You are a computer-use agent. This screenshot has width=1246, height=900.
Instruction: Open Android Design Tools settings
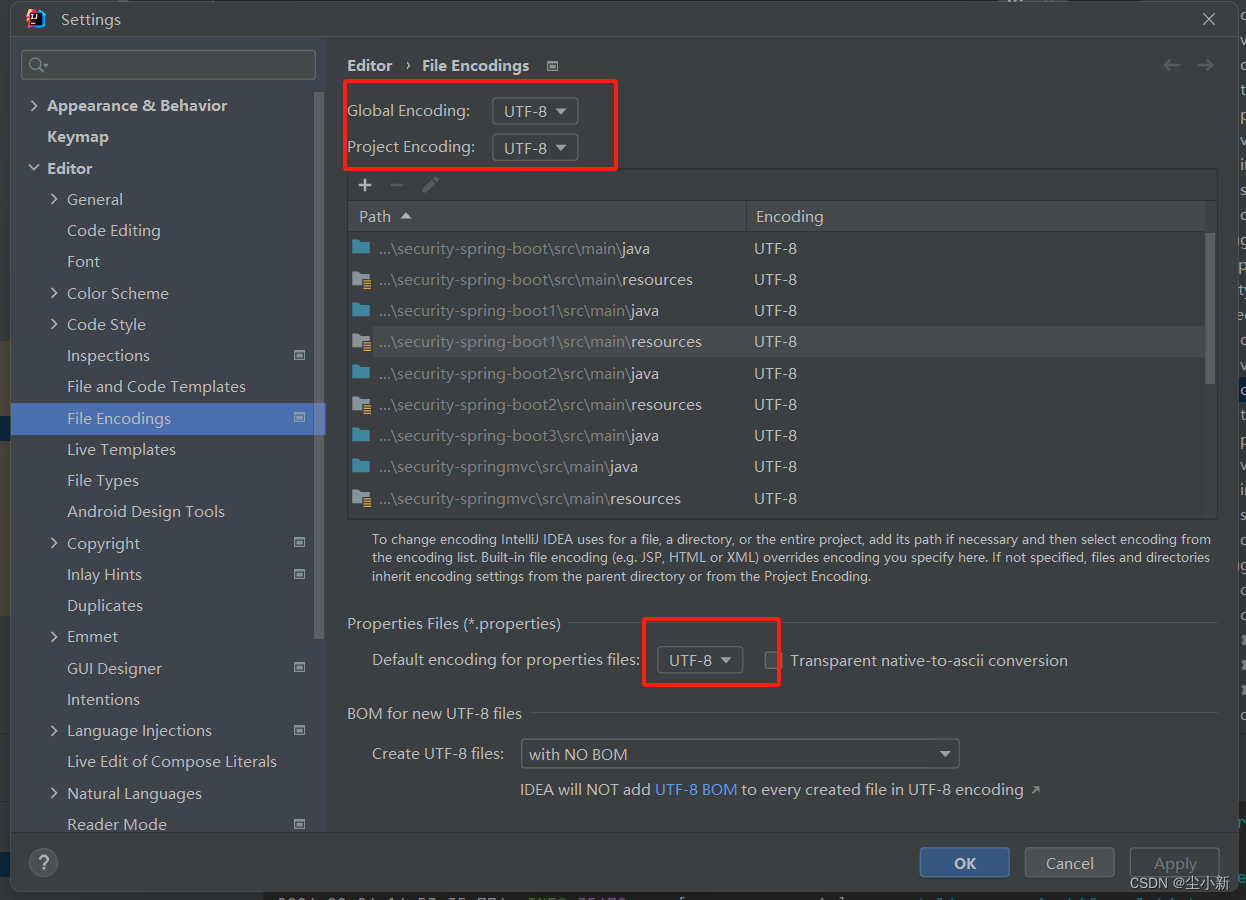pyautogui.click(x=146, y=511)
